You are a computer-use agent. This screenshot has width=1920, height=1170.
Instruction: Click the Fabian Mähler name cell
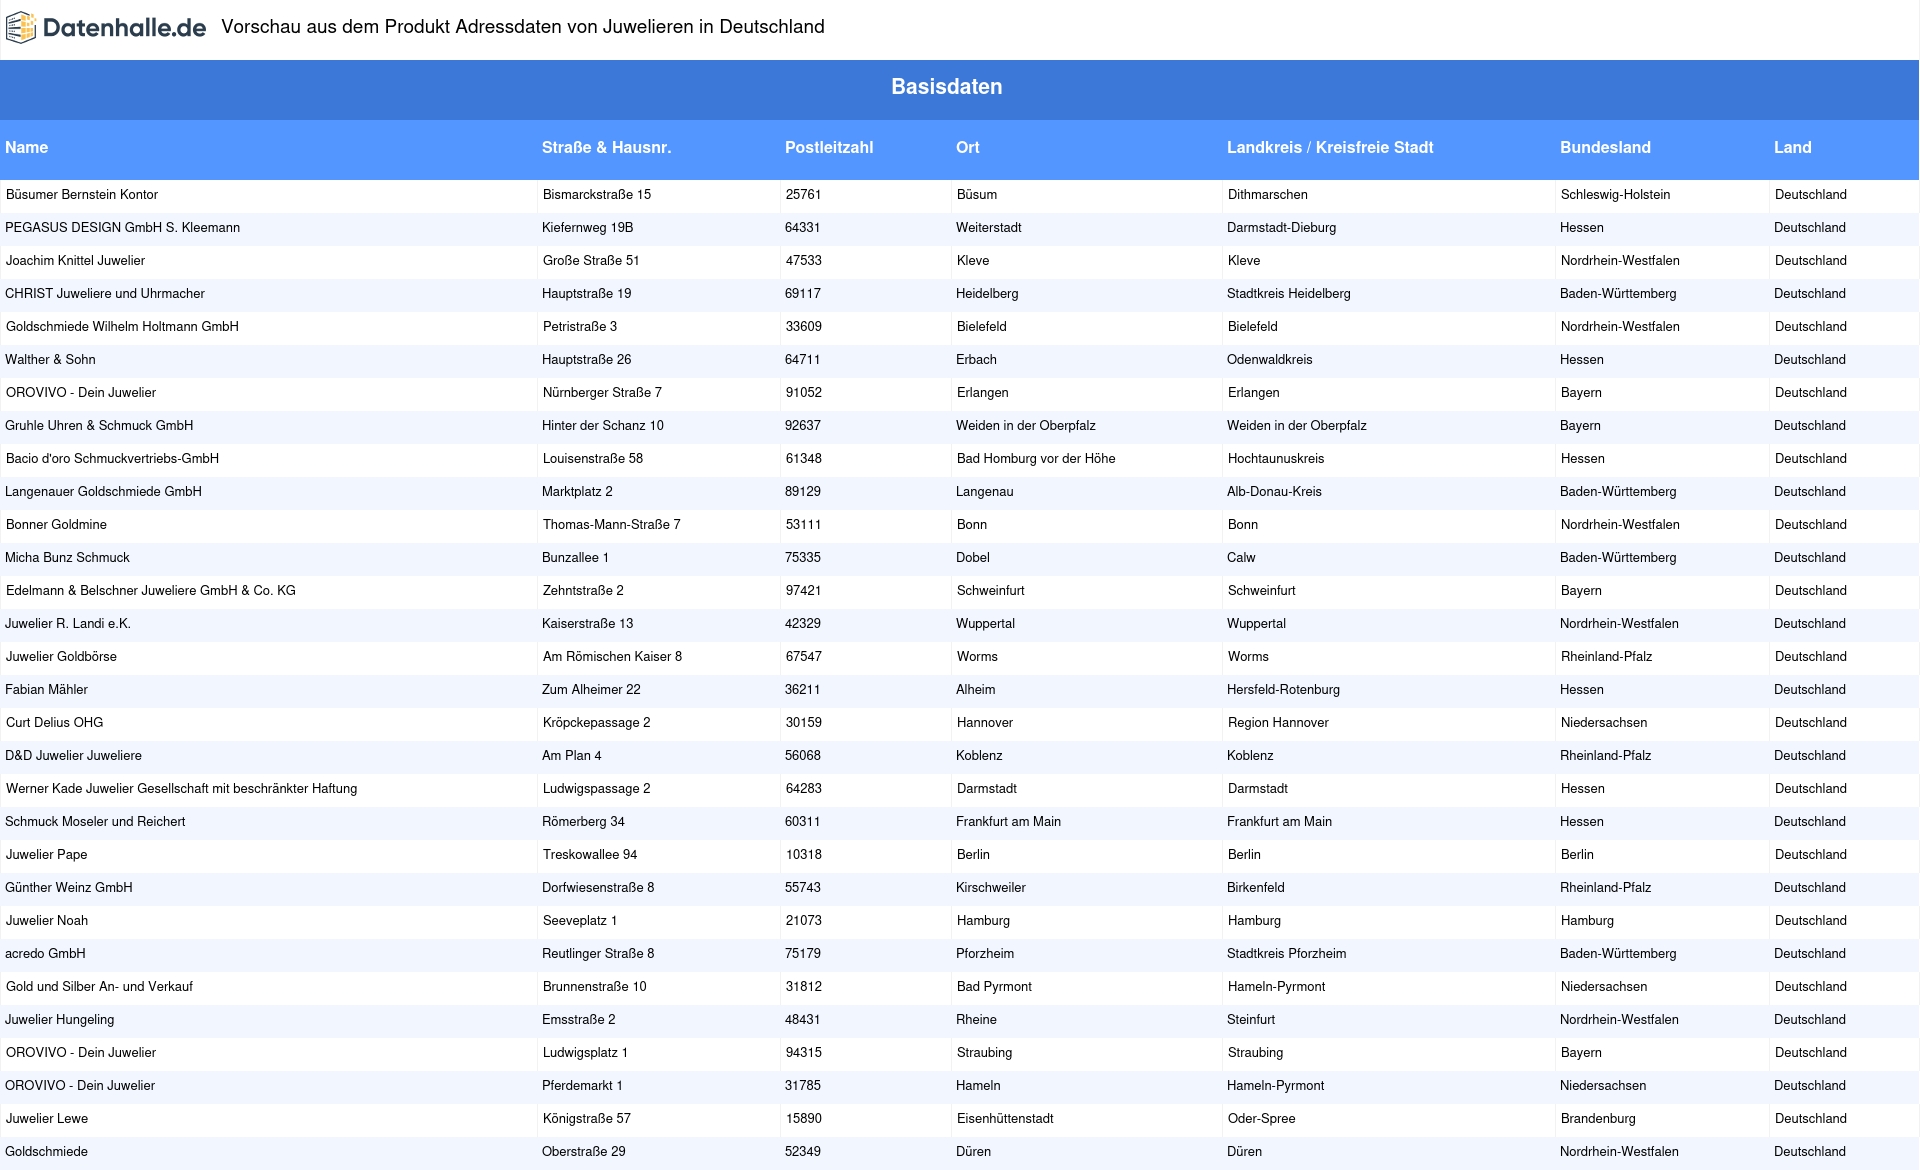[47, 690]
